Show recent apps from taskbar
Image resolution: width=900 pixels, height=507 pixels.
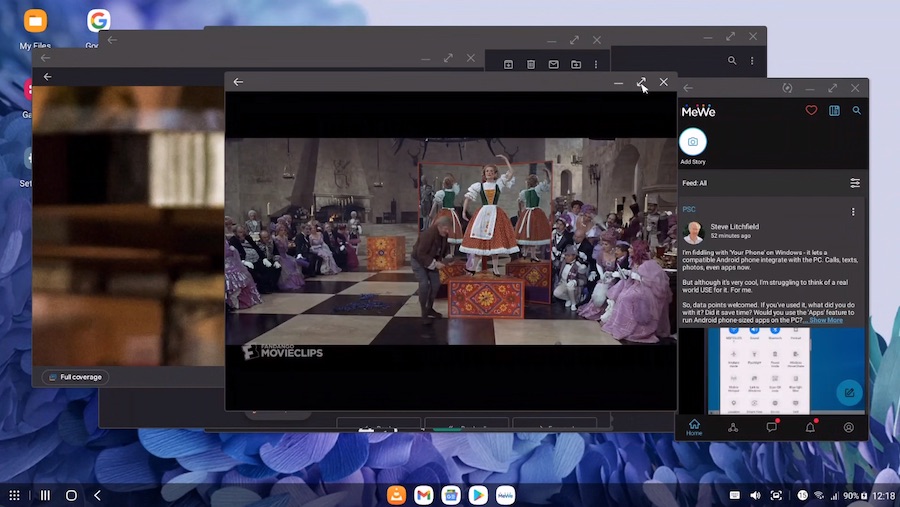coord(45,495)
